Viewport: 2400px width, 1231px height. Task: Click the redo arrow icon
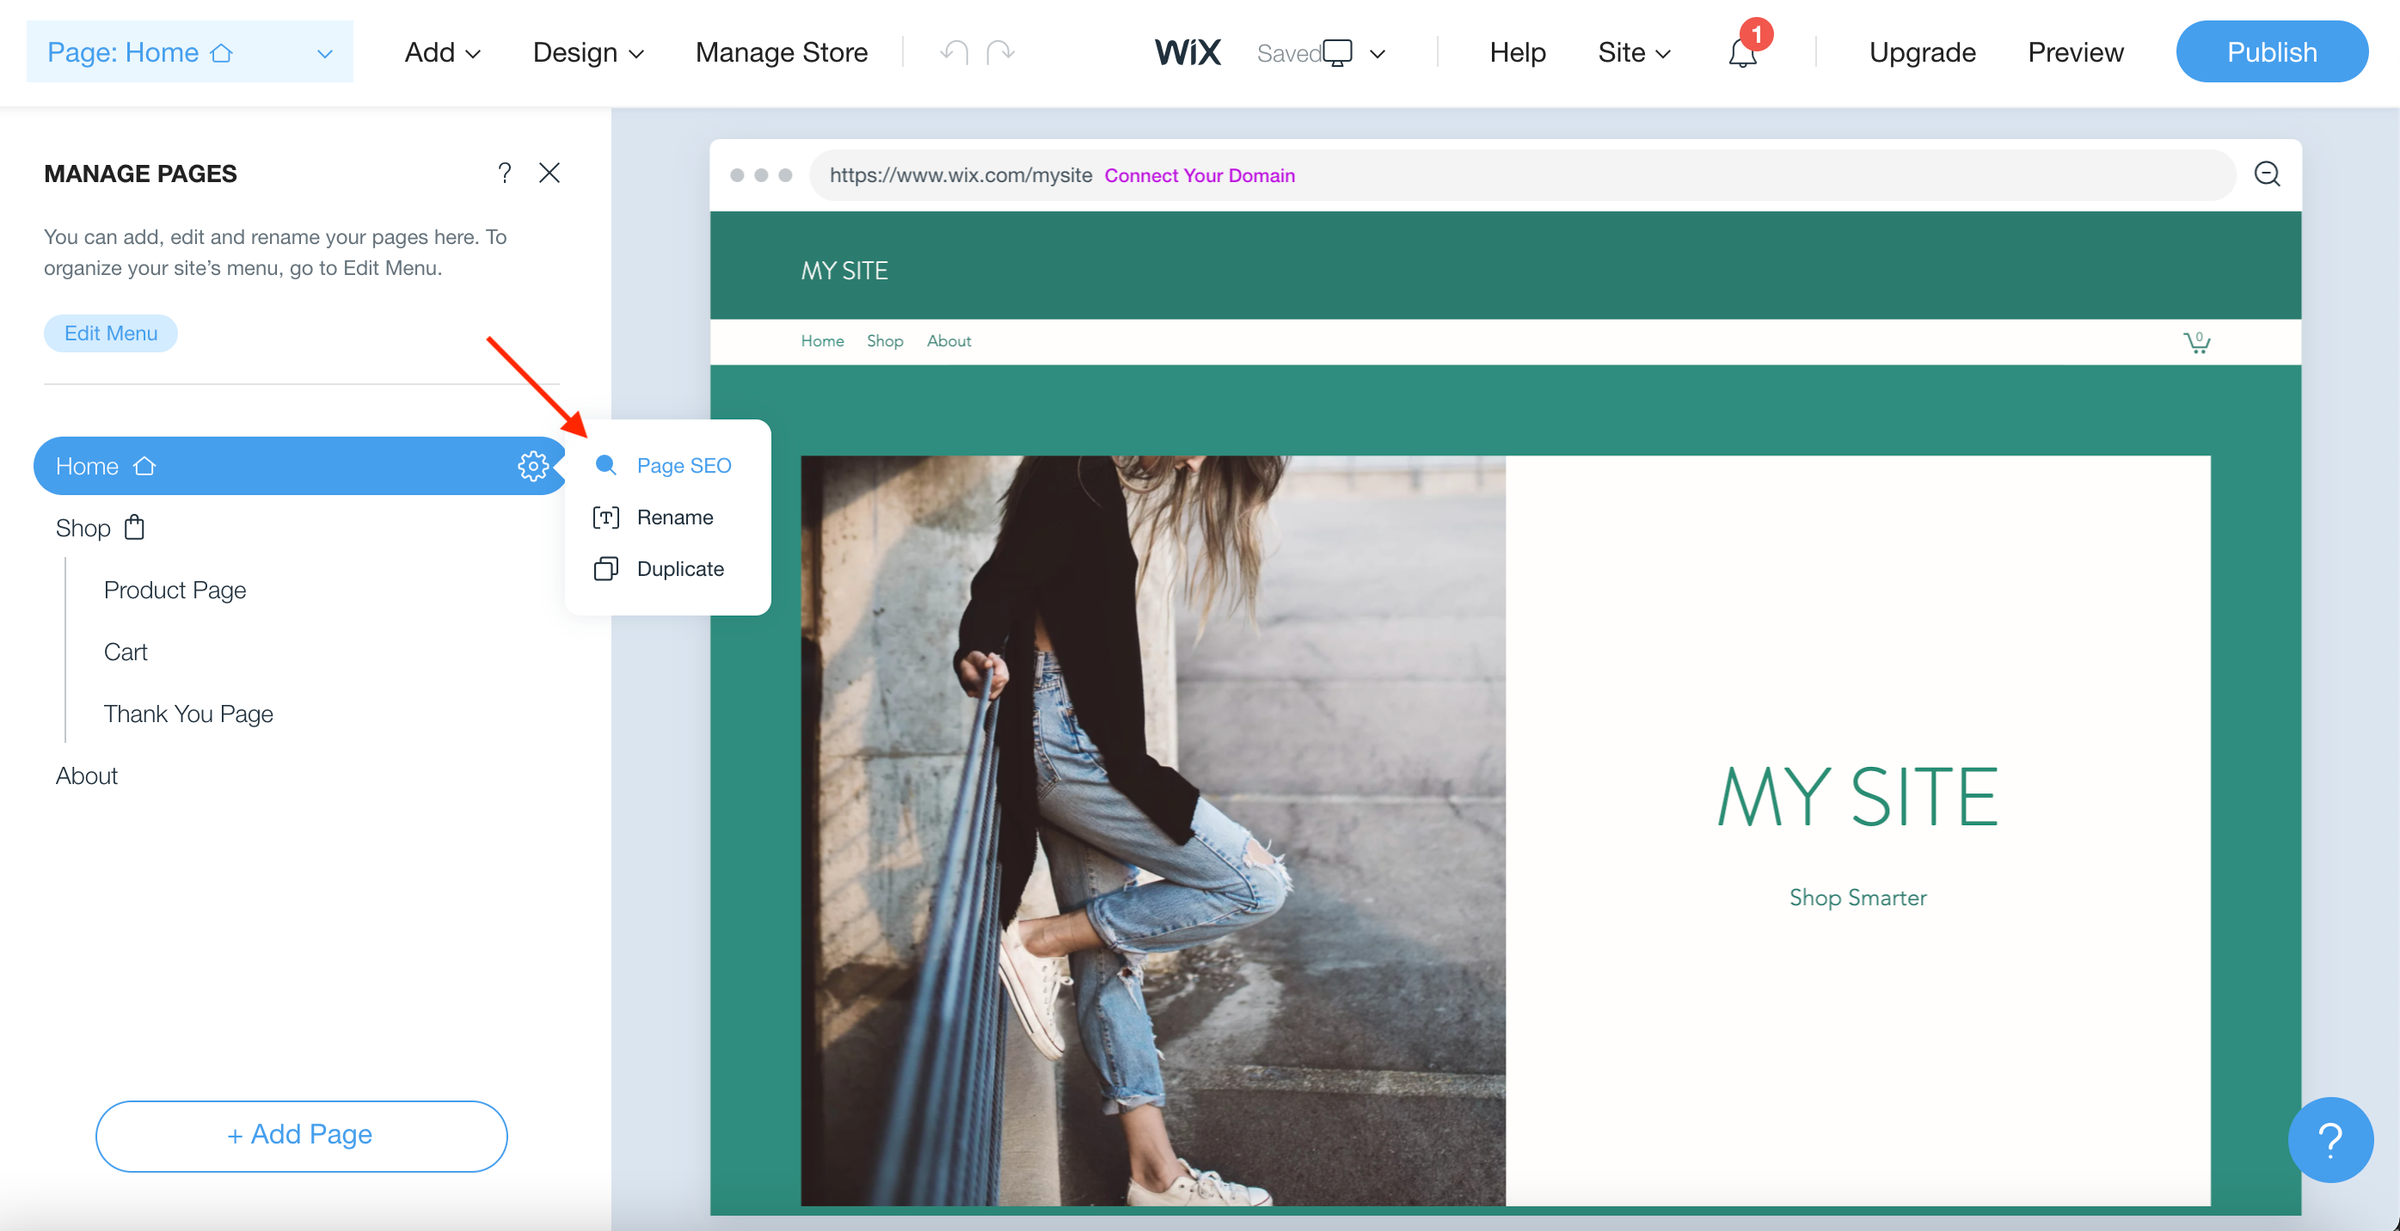[x=1000, y=52]
